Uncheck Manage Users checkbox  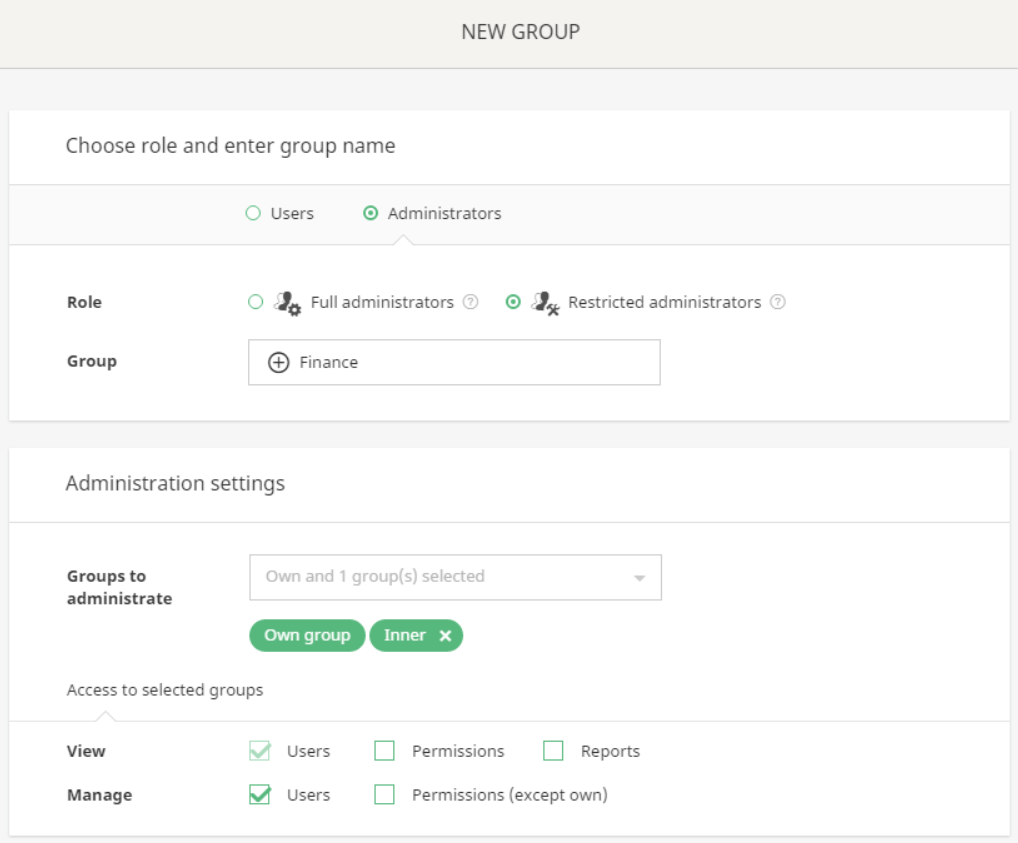(260, 795)
